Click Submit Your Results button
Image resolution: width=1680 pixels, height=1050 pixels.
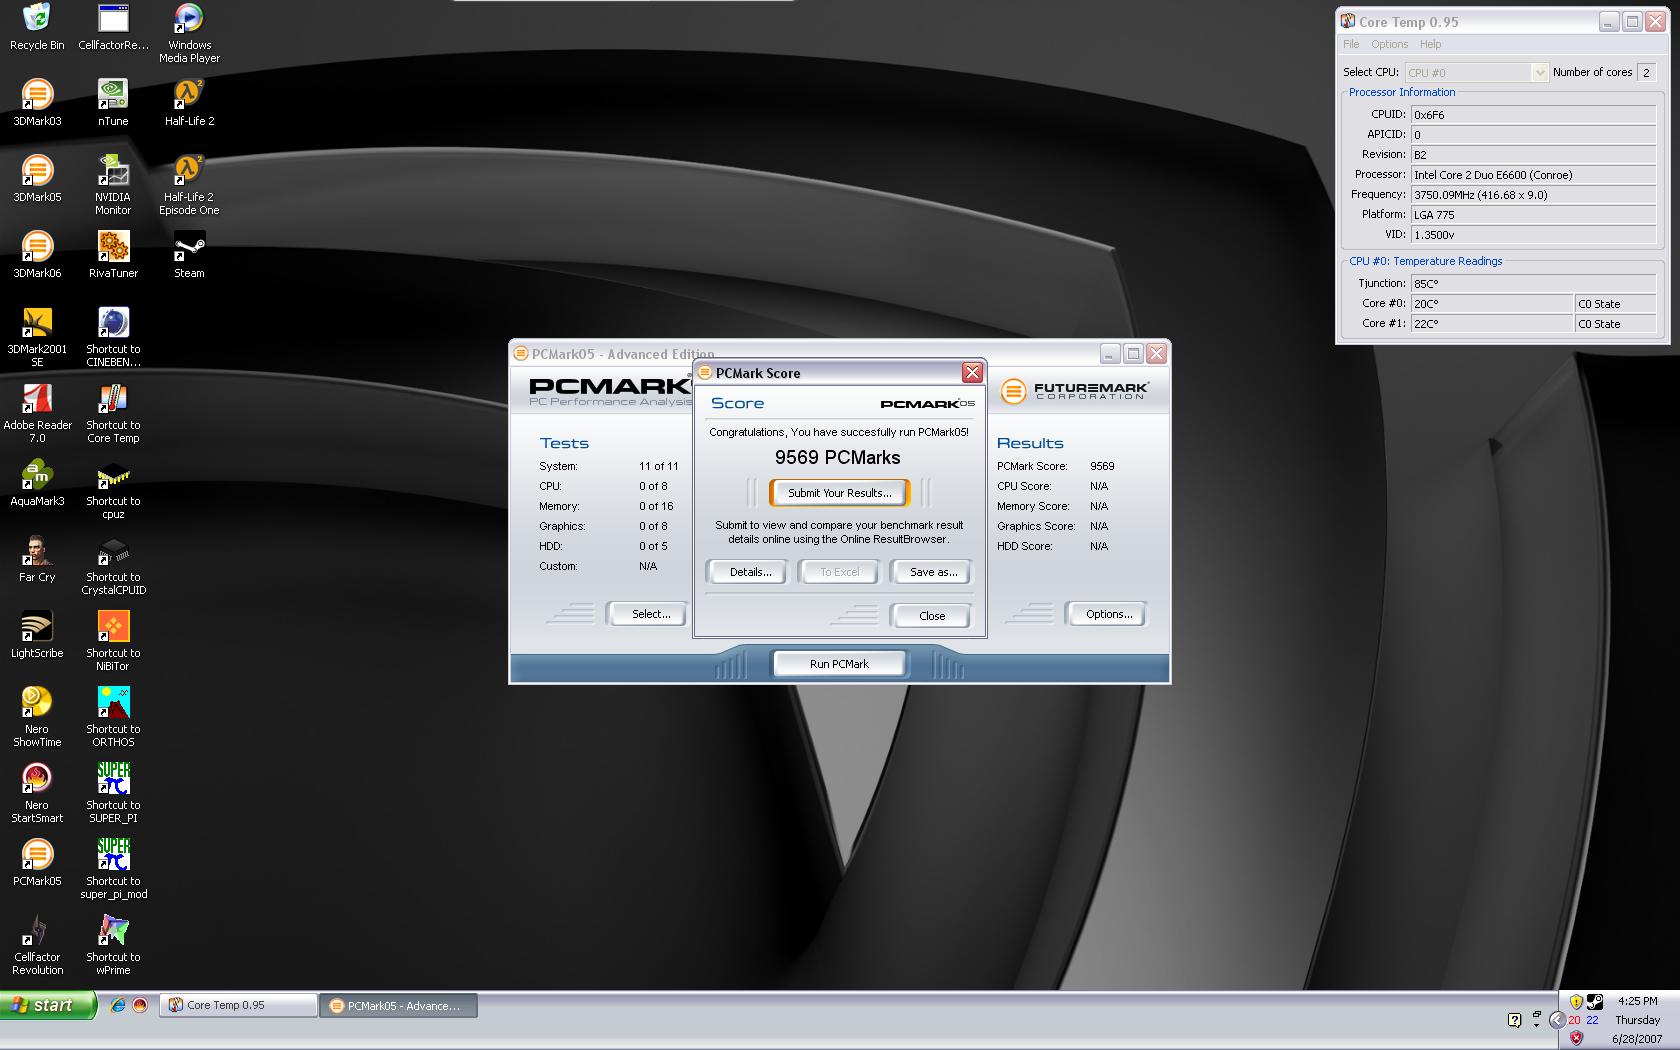839,493
